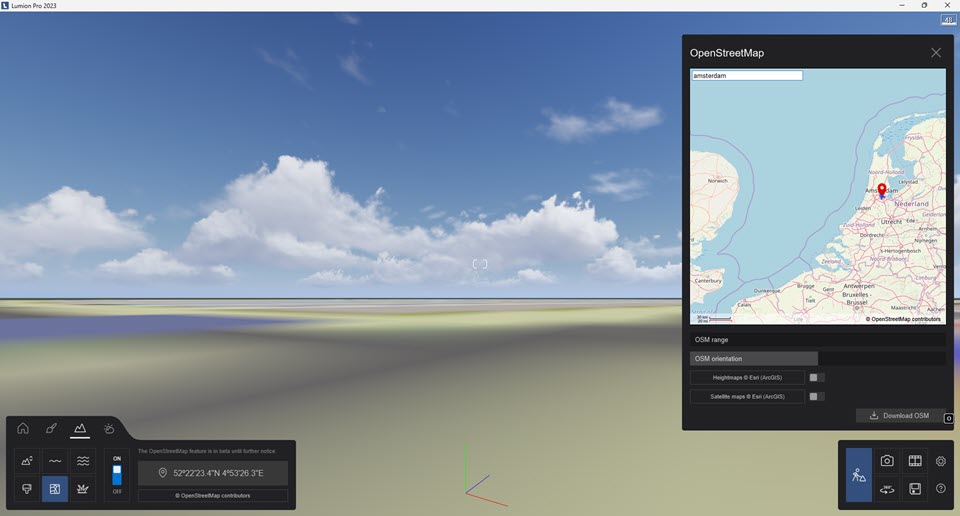Screen dimensions: 960x516
Task: Enable the Heightmaps Esri toggle
Action: tap(817, 378)
